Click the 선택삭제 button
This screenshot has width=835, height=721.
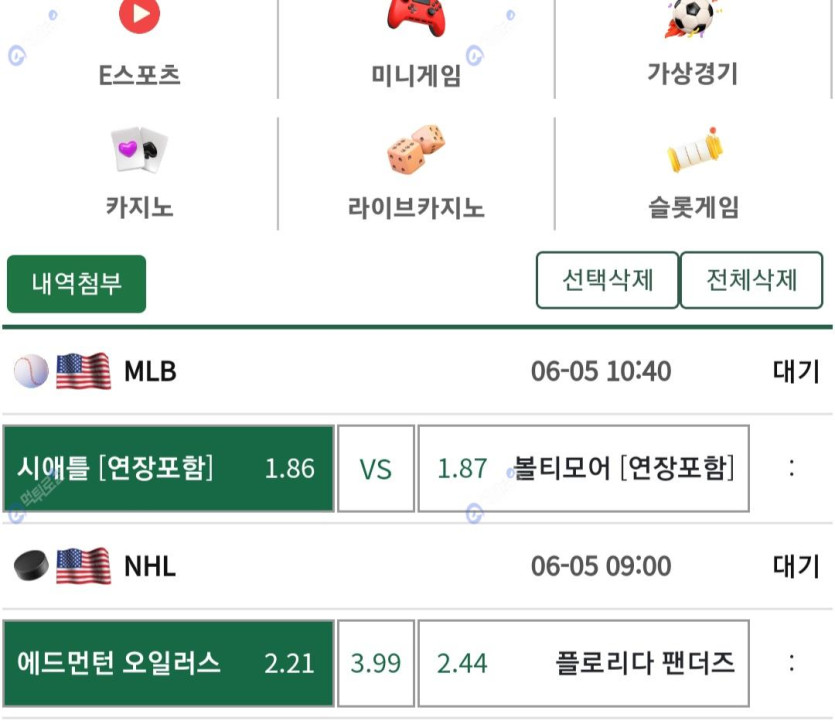(x=608, y=280)
